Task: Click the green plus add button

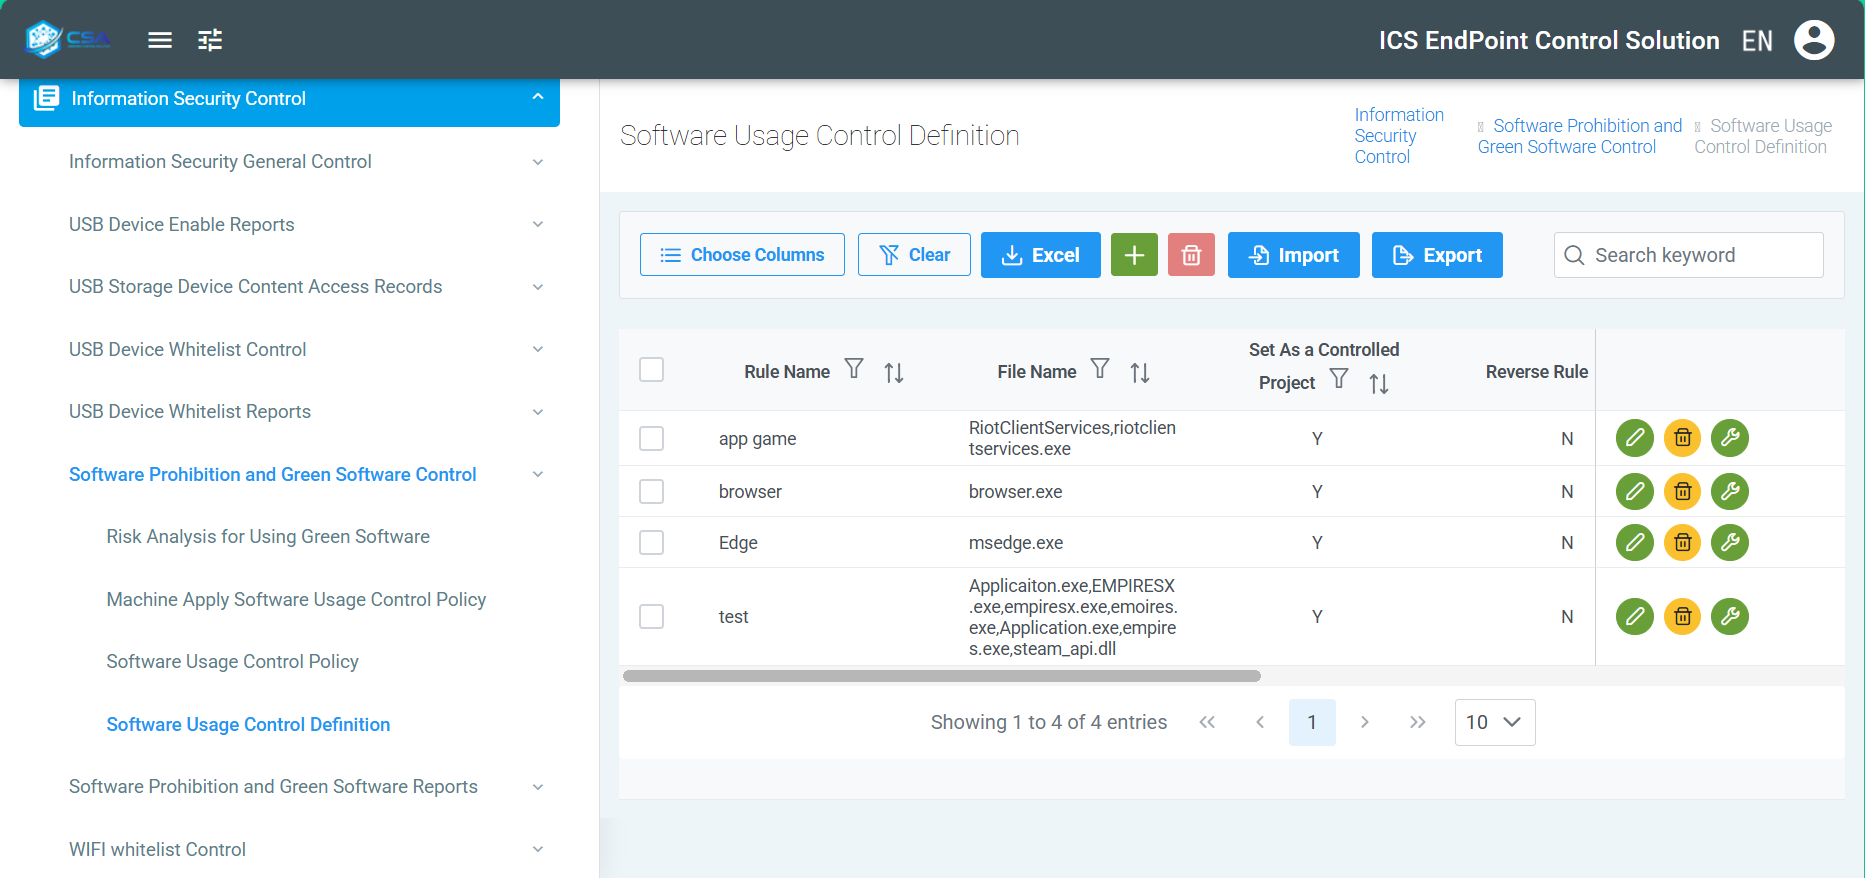Action: click(1134, 255)
